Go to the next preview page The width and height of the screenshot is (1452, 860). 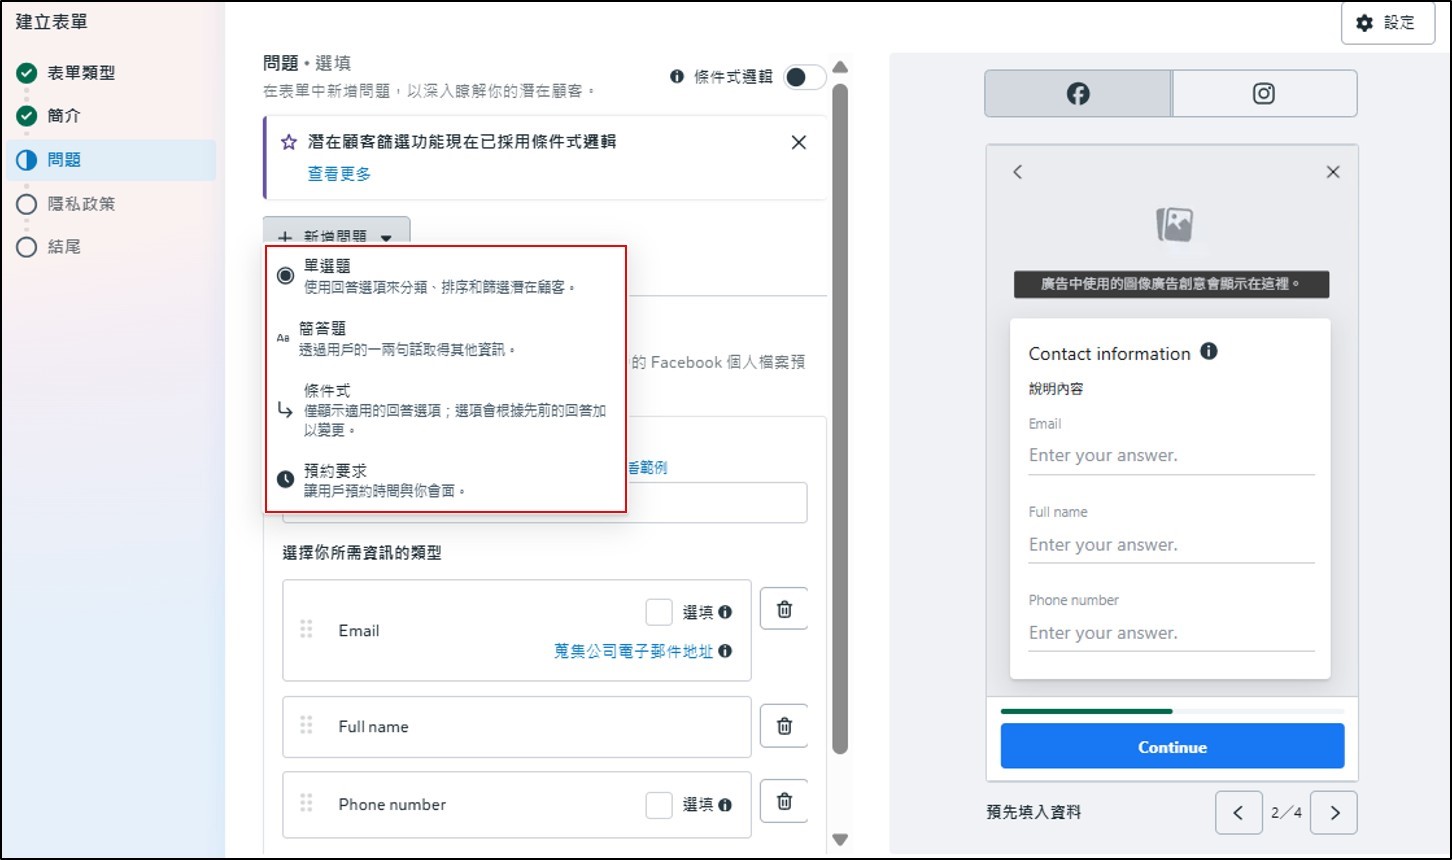click(1333, 813)
